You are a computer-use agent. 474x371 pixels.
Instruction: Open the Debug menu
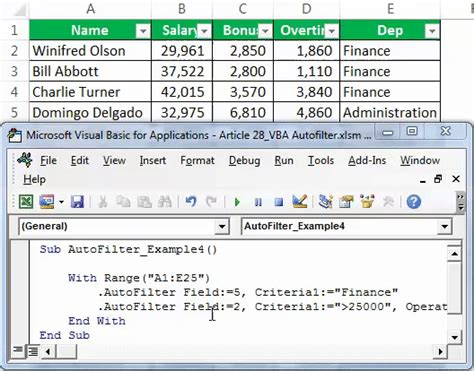pyautogui.click(x=244, y=161)
